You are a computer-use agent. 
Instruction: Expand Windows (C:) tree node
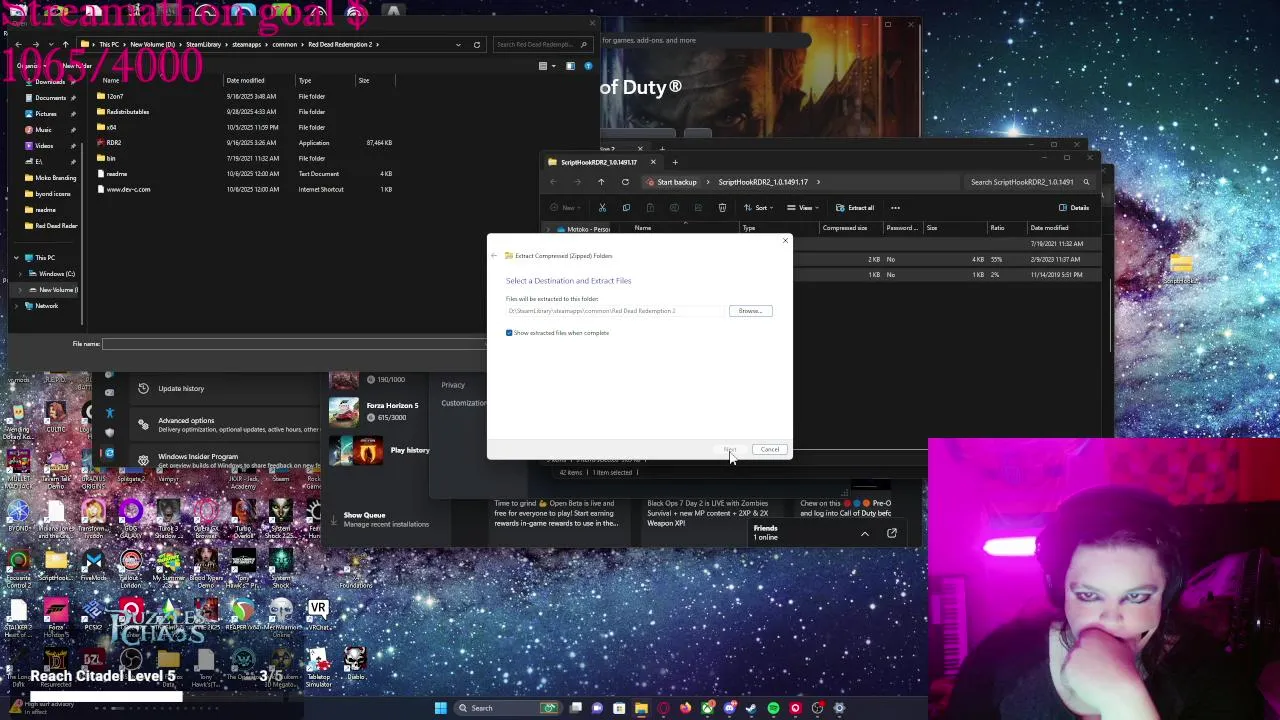click(22, 274)
